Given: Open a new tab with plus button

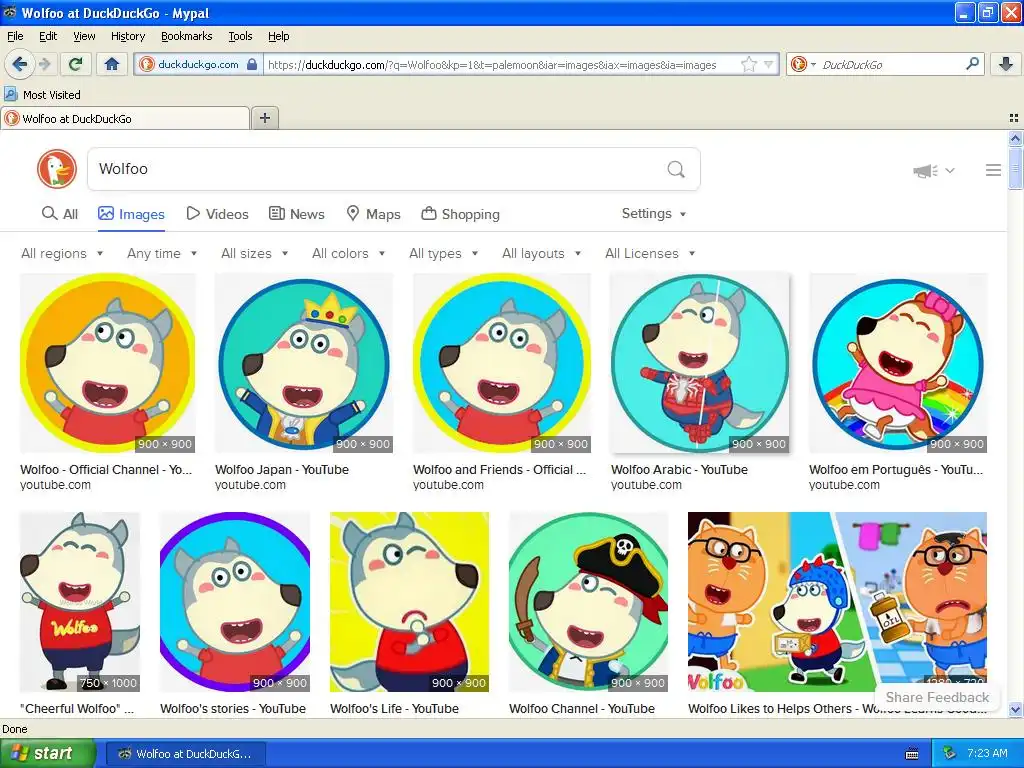Looking at the screenshot, I should tap(264, 118).
